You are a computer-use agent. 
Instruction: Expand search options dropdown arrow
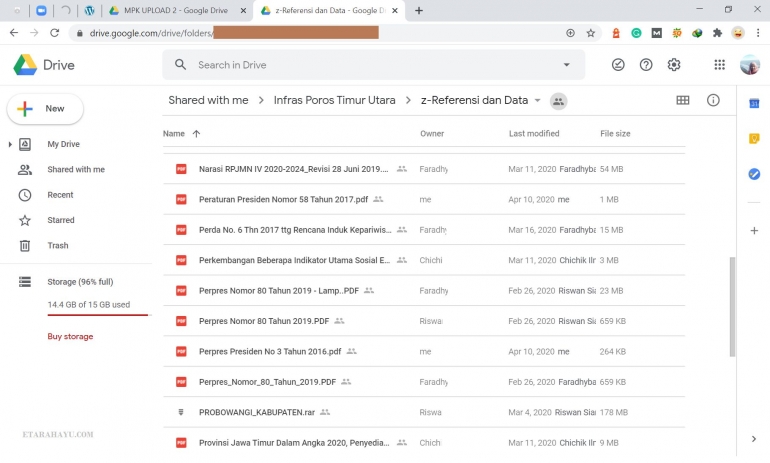click(566, 65)
